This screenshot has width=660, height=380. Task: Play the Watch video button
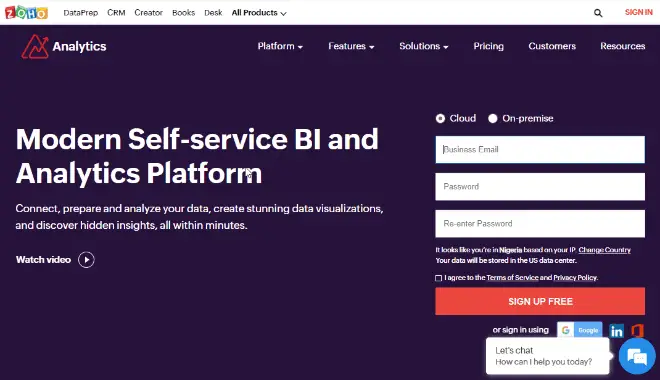86,260
